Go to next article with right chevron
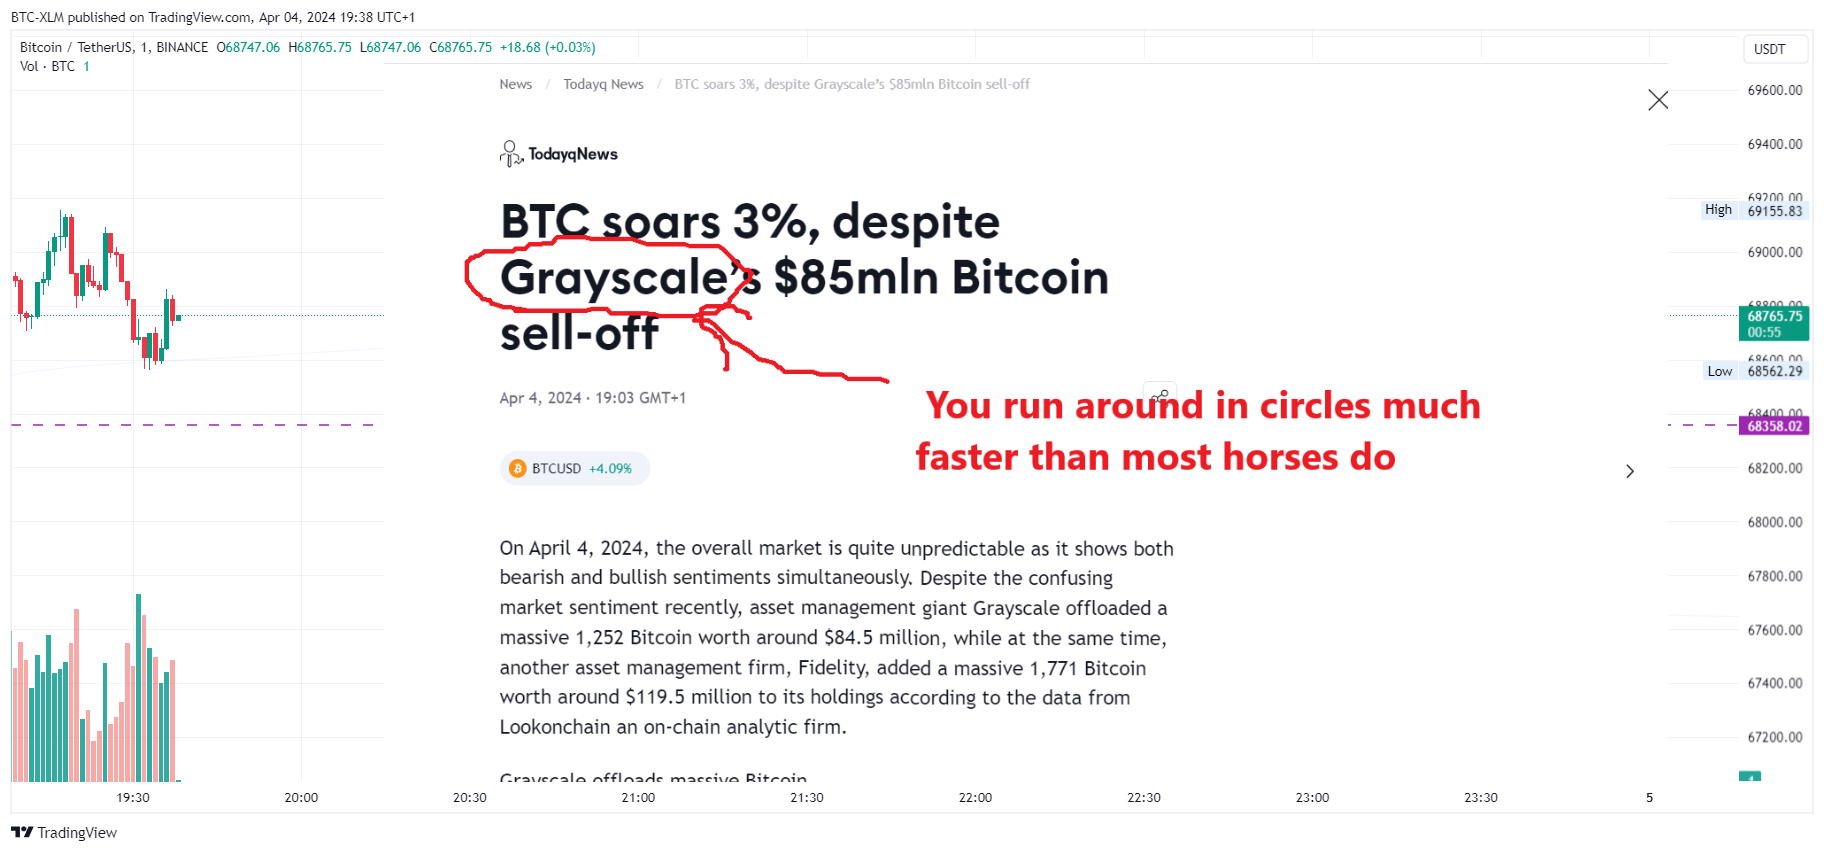This screenshot has height=852, width=1824. [1630, 471]
